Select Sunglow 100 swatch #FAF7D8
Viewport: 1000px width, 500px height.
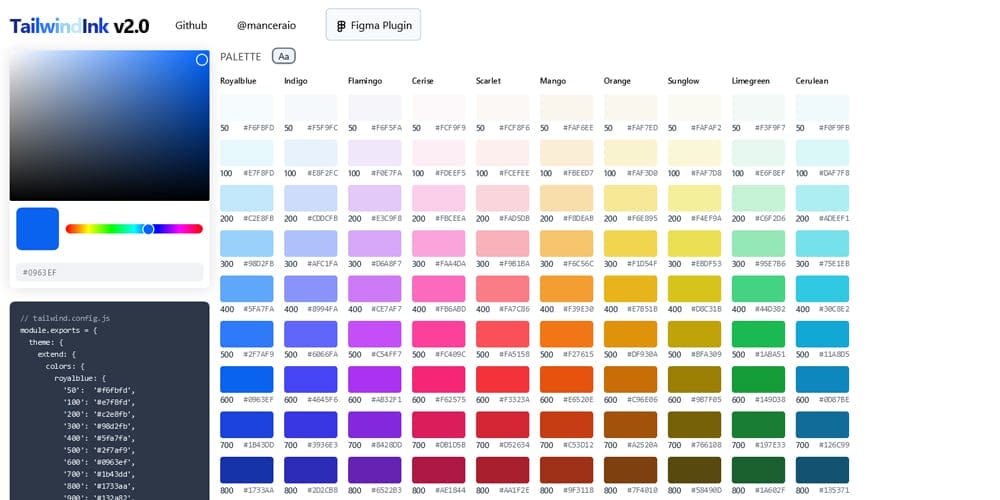coord(695,153)
